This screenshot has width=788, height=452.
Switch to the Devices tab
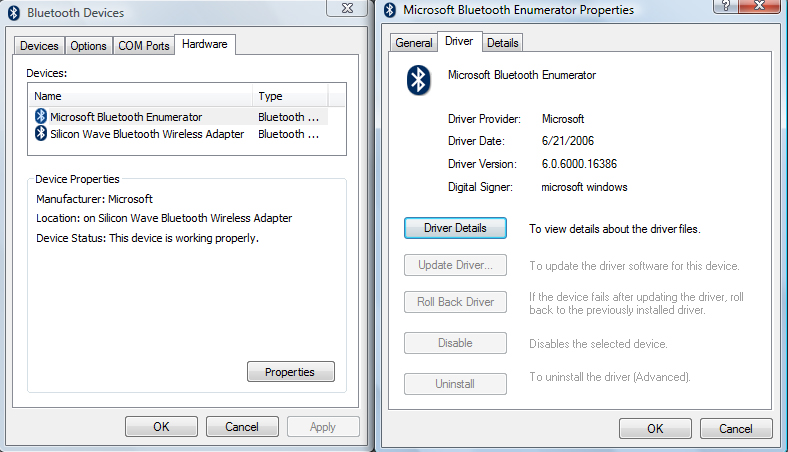pos(39,46)
